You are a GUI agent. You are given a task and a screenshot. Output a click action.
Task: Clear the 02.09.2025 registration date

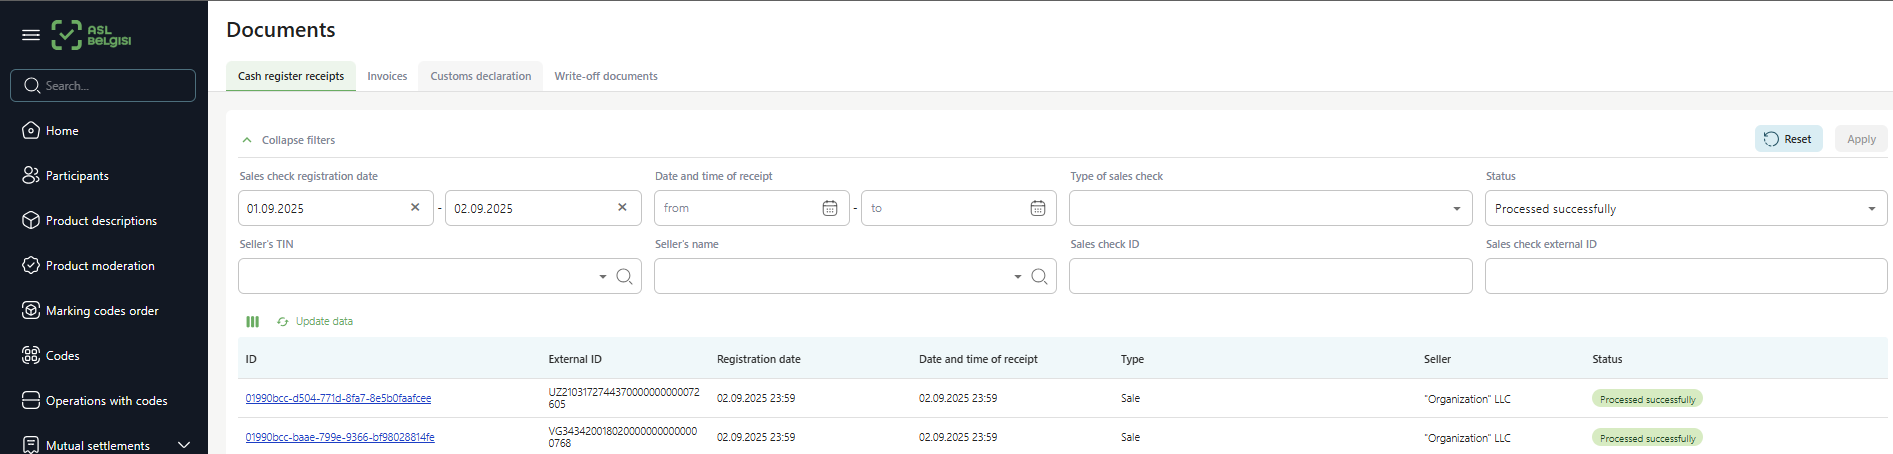[x=622, y=208]
